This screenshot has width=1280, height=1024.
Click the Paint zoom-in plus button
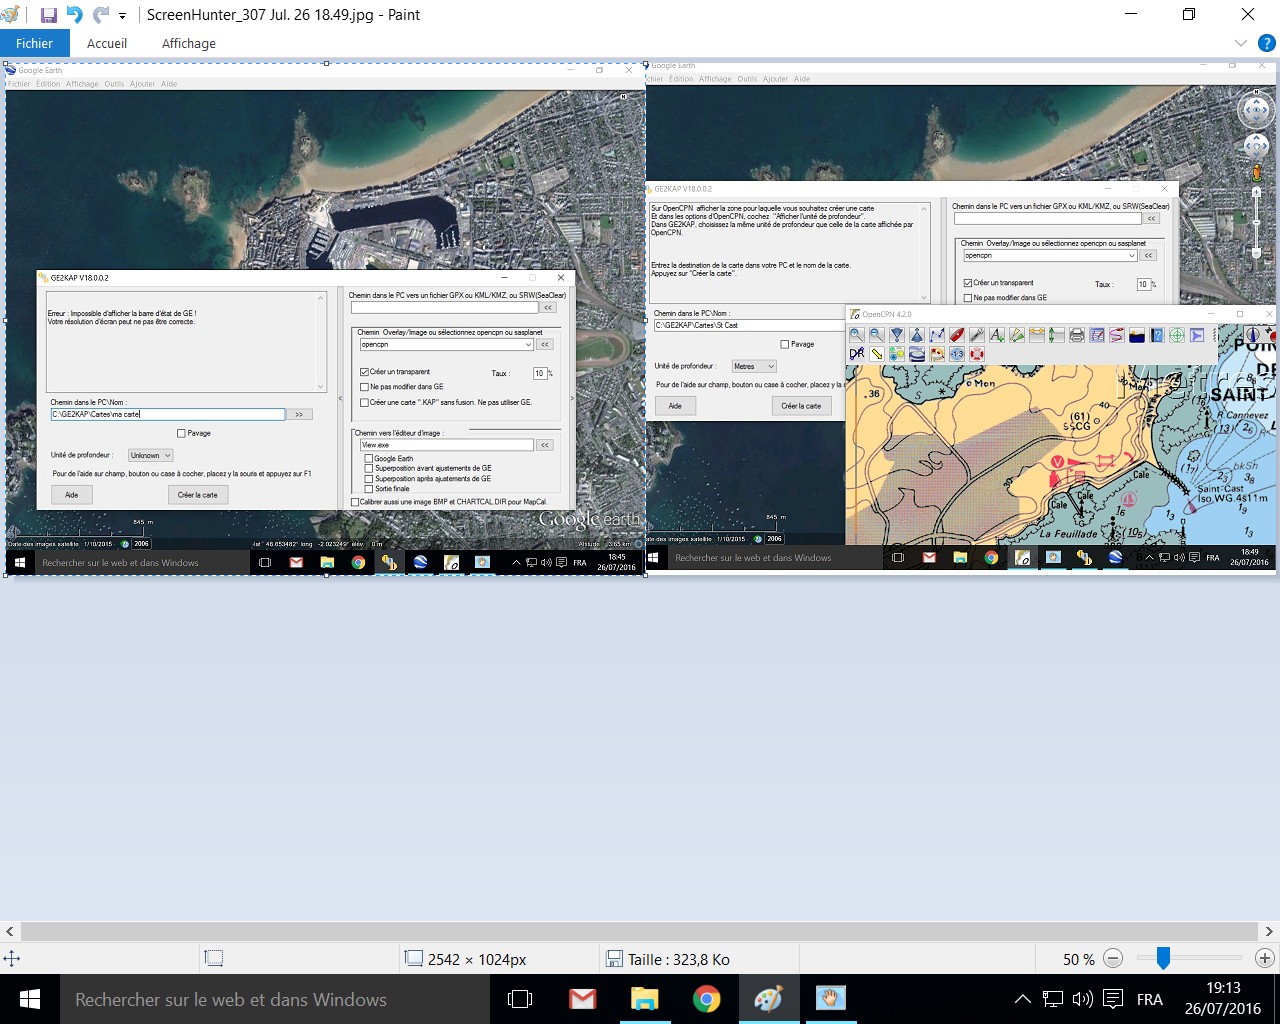tap(1265, 958)
